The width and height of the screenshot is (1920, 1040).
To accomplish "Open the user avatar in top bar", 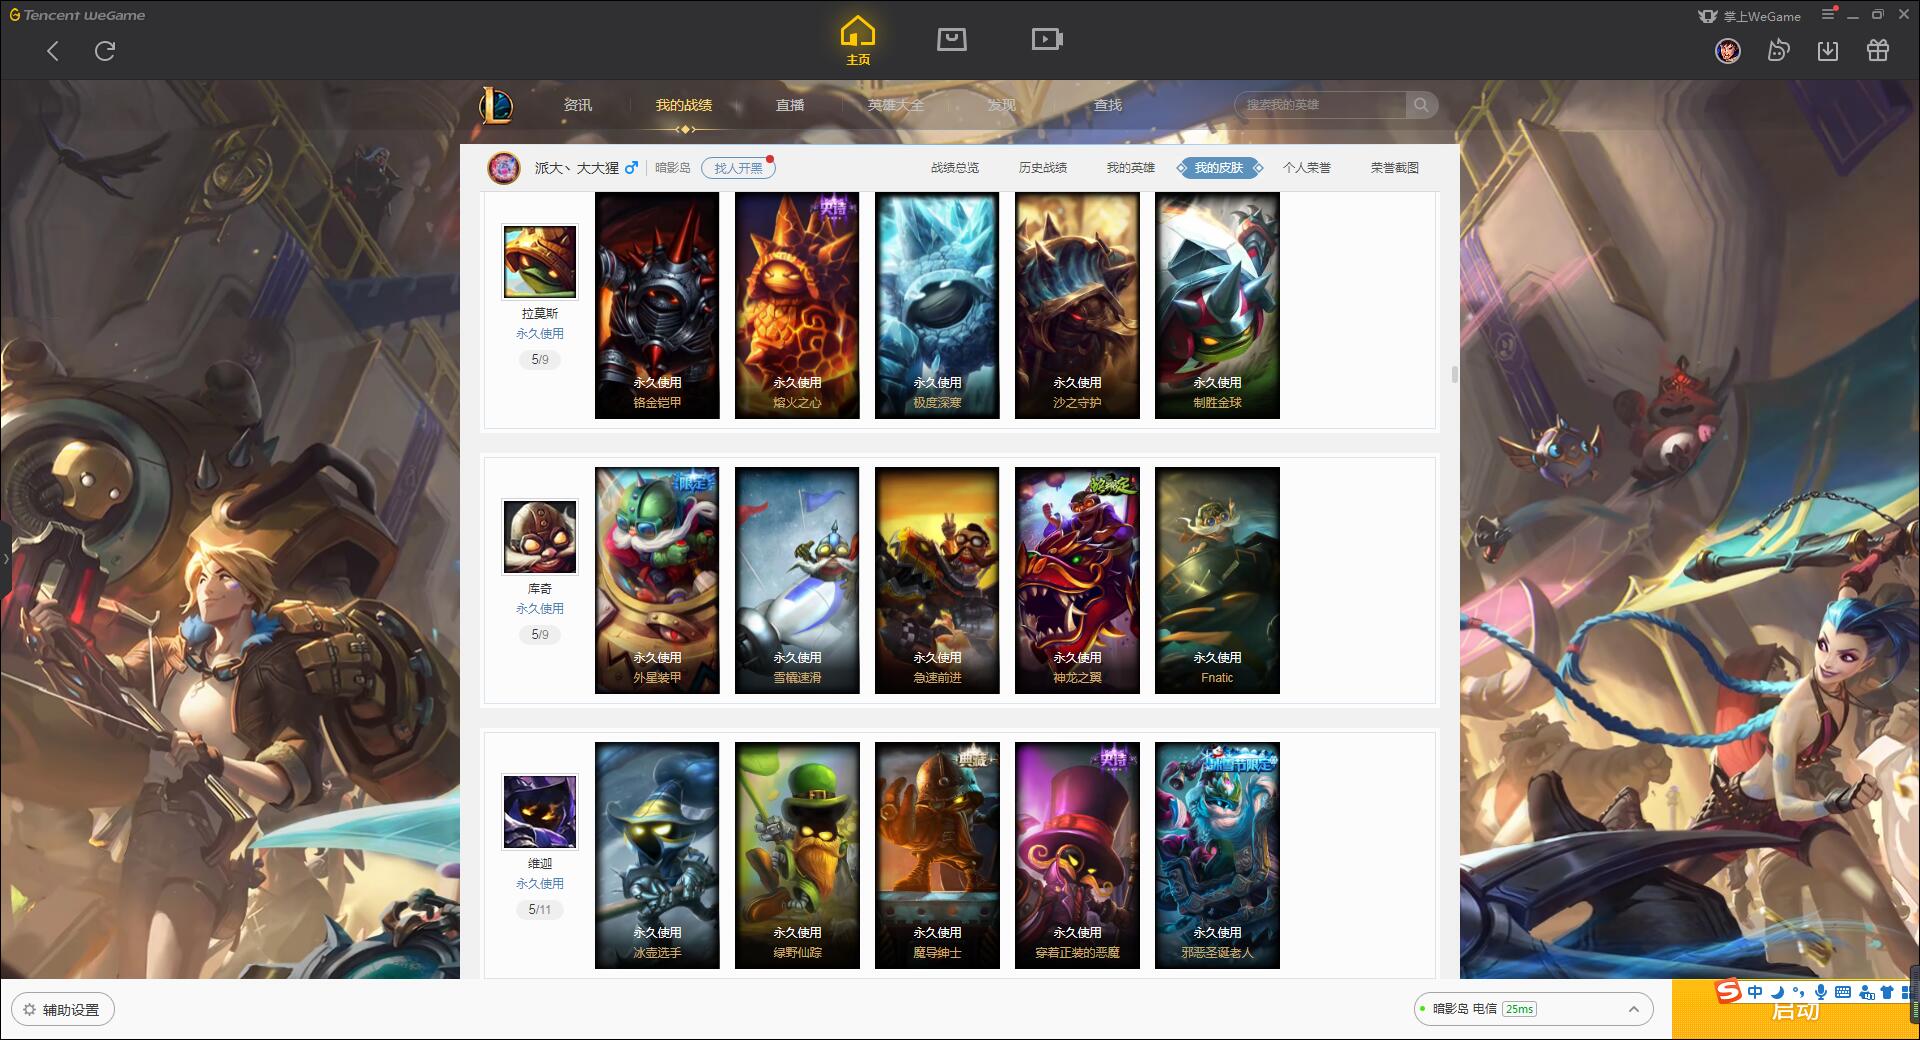I will pos(1727,50).
